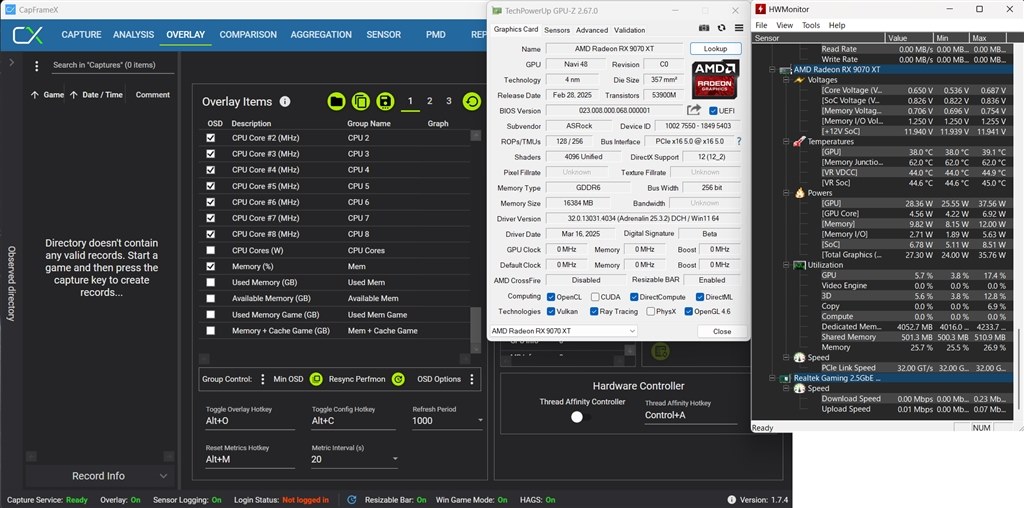Click the HWMonitor title bar app icon
Image resolution: width=1024 pixels, height=508 pixels.
coord(761,9)
